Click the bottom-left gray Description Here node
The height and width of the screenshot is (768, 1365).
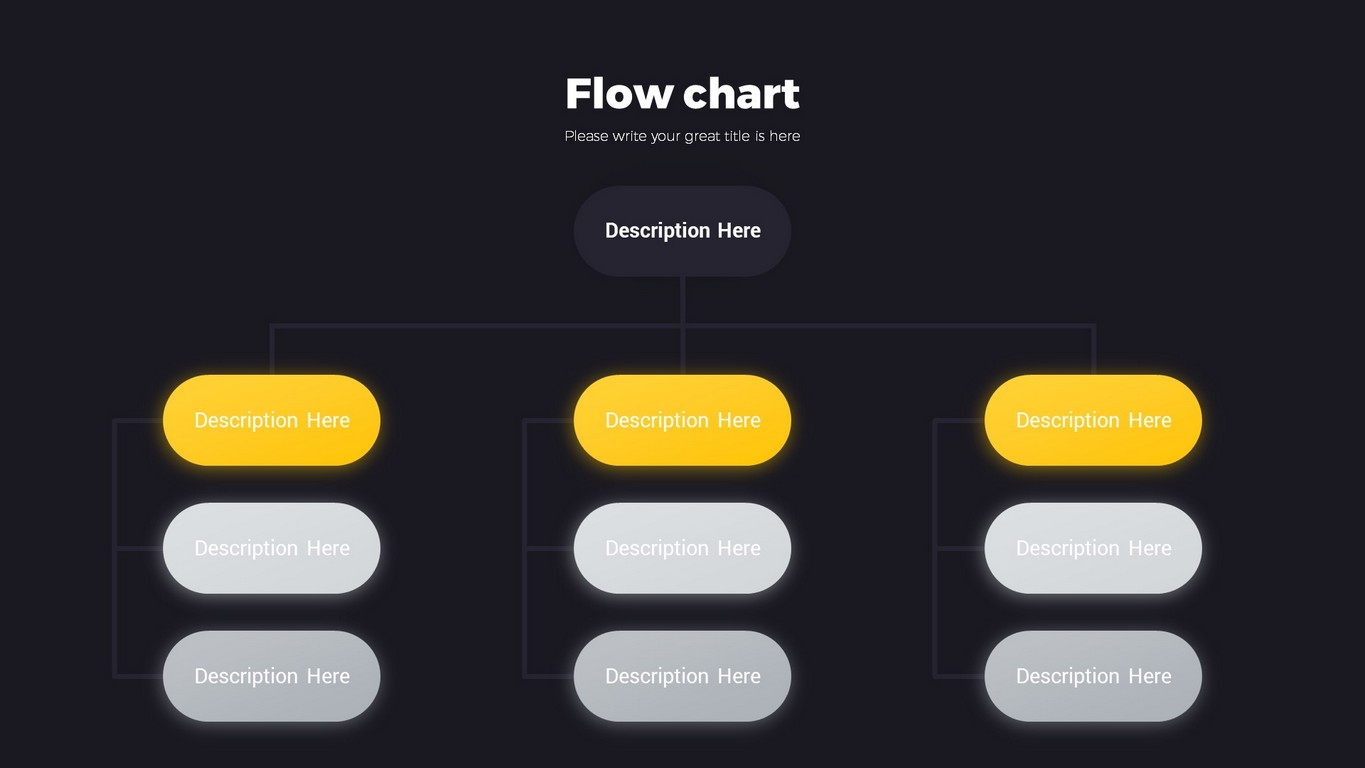tap(271, 676)
